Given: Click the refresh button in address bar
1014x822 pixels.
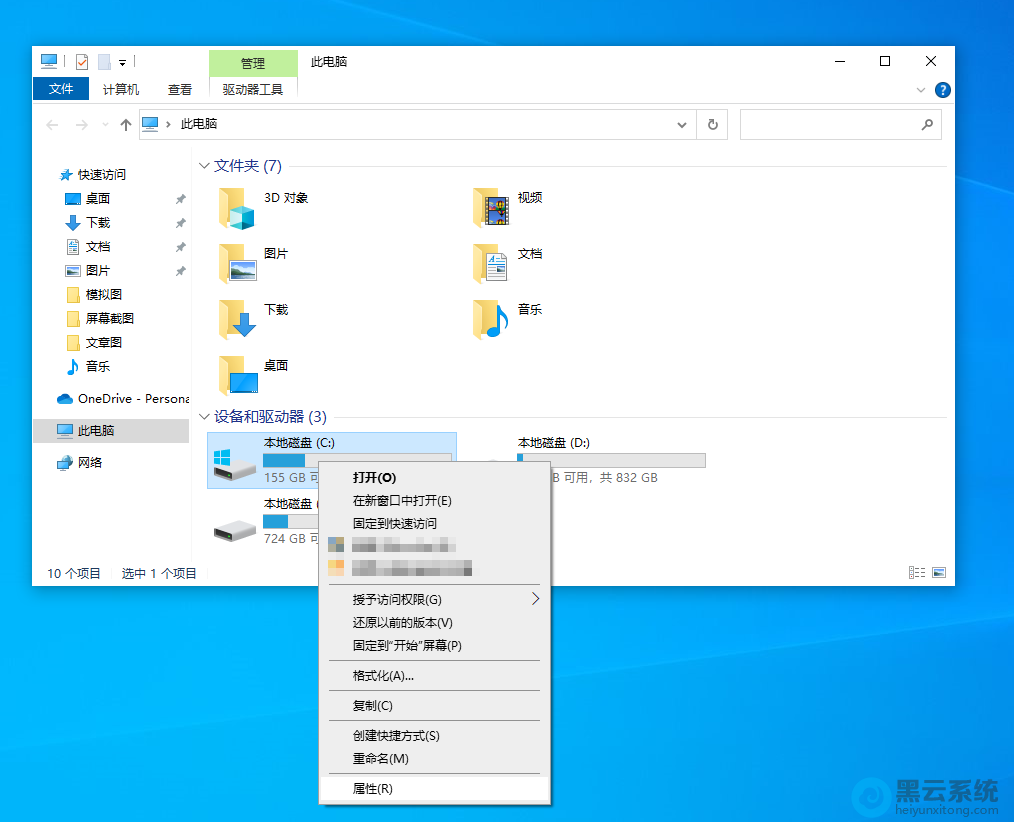Looking at the screenshot, I should 712,125.
